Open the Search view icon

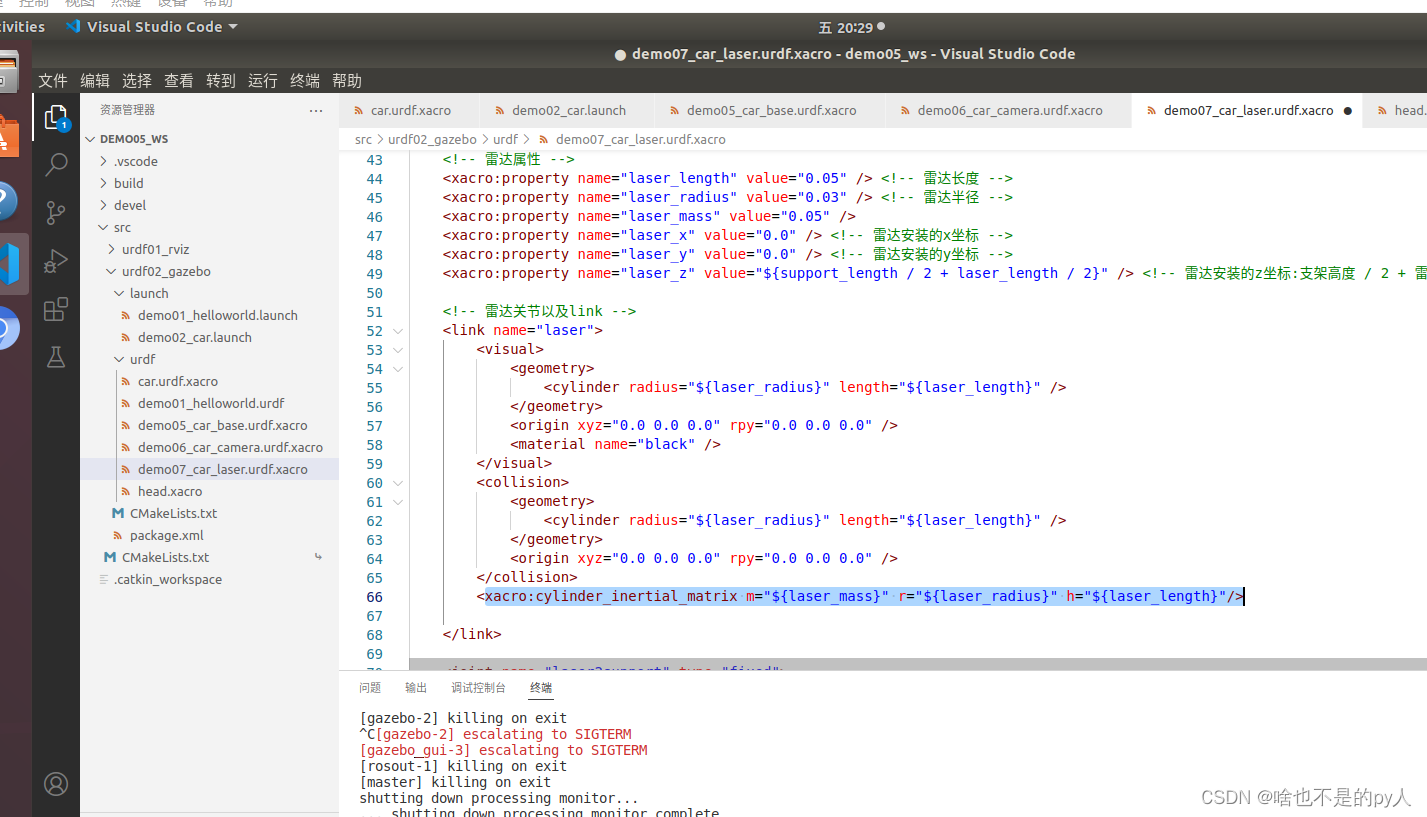(56, 165)
